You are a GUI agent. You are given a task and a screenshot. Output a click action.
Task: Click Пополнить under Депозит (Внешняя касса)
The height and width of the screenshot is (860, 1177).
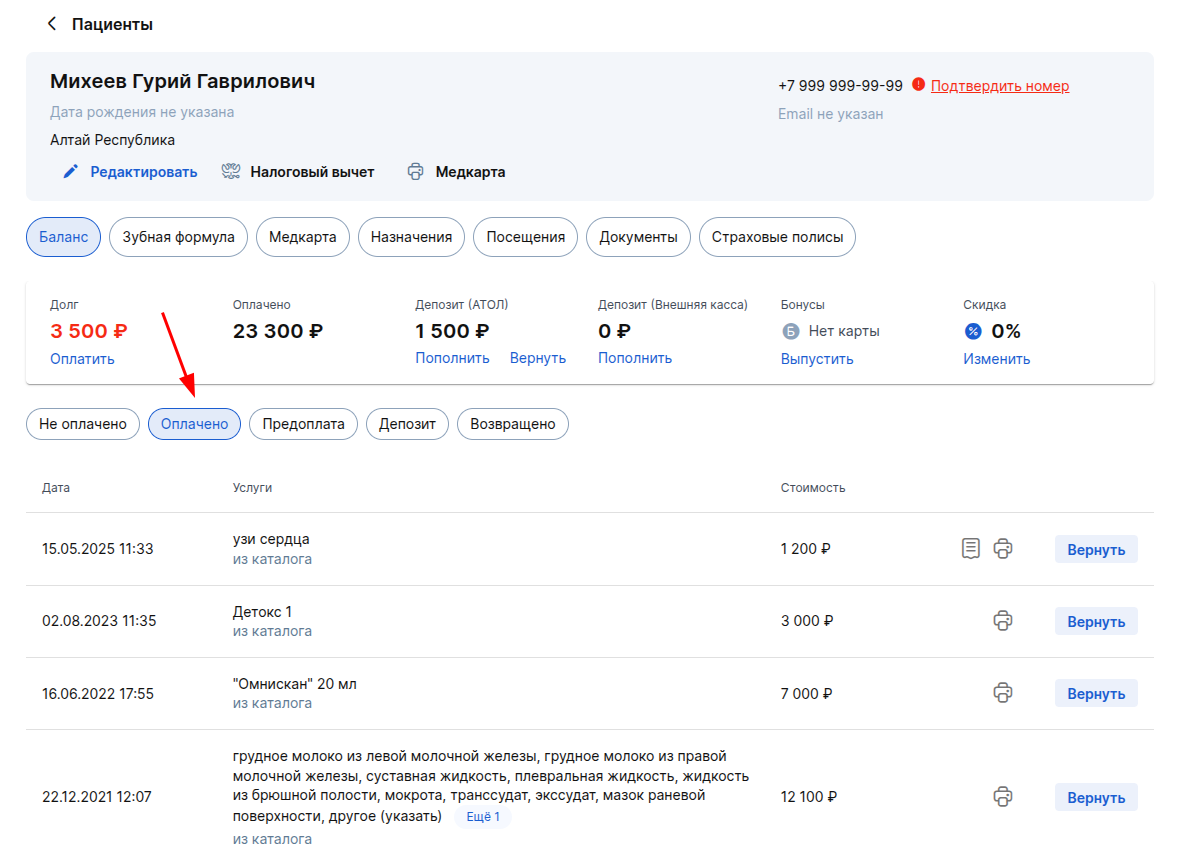635,358
